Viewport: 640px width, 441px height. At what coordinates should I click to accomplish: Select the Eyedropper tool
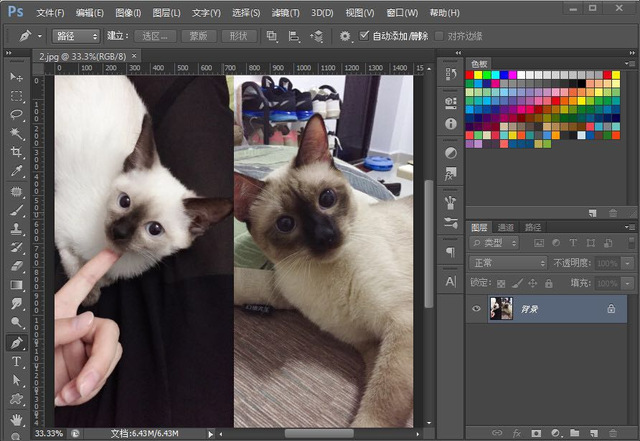coord(17,172)
